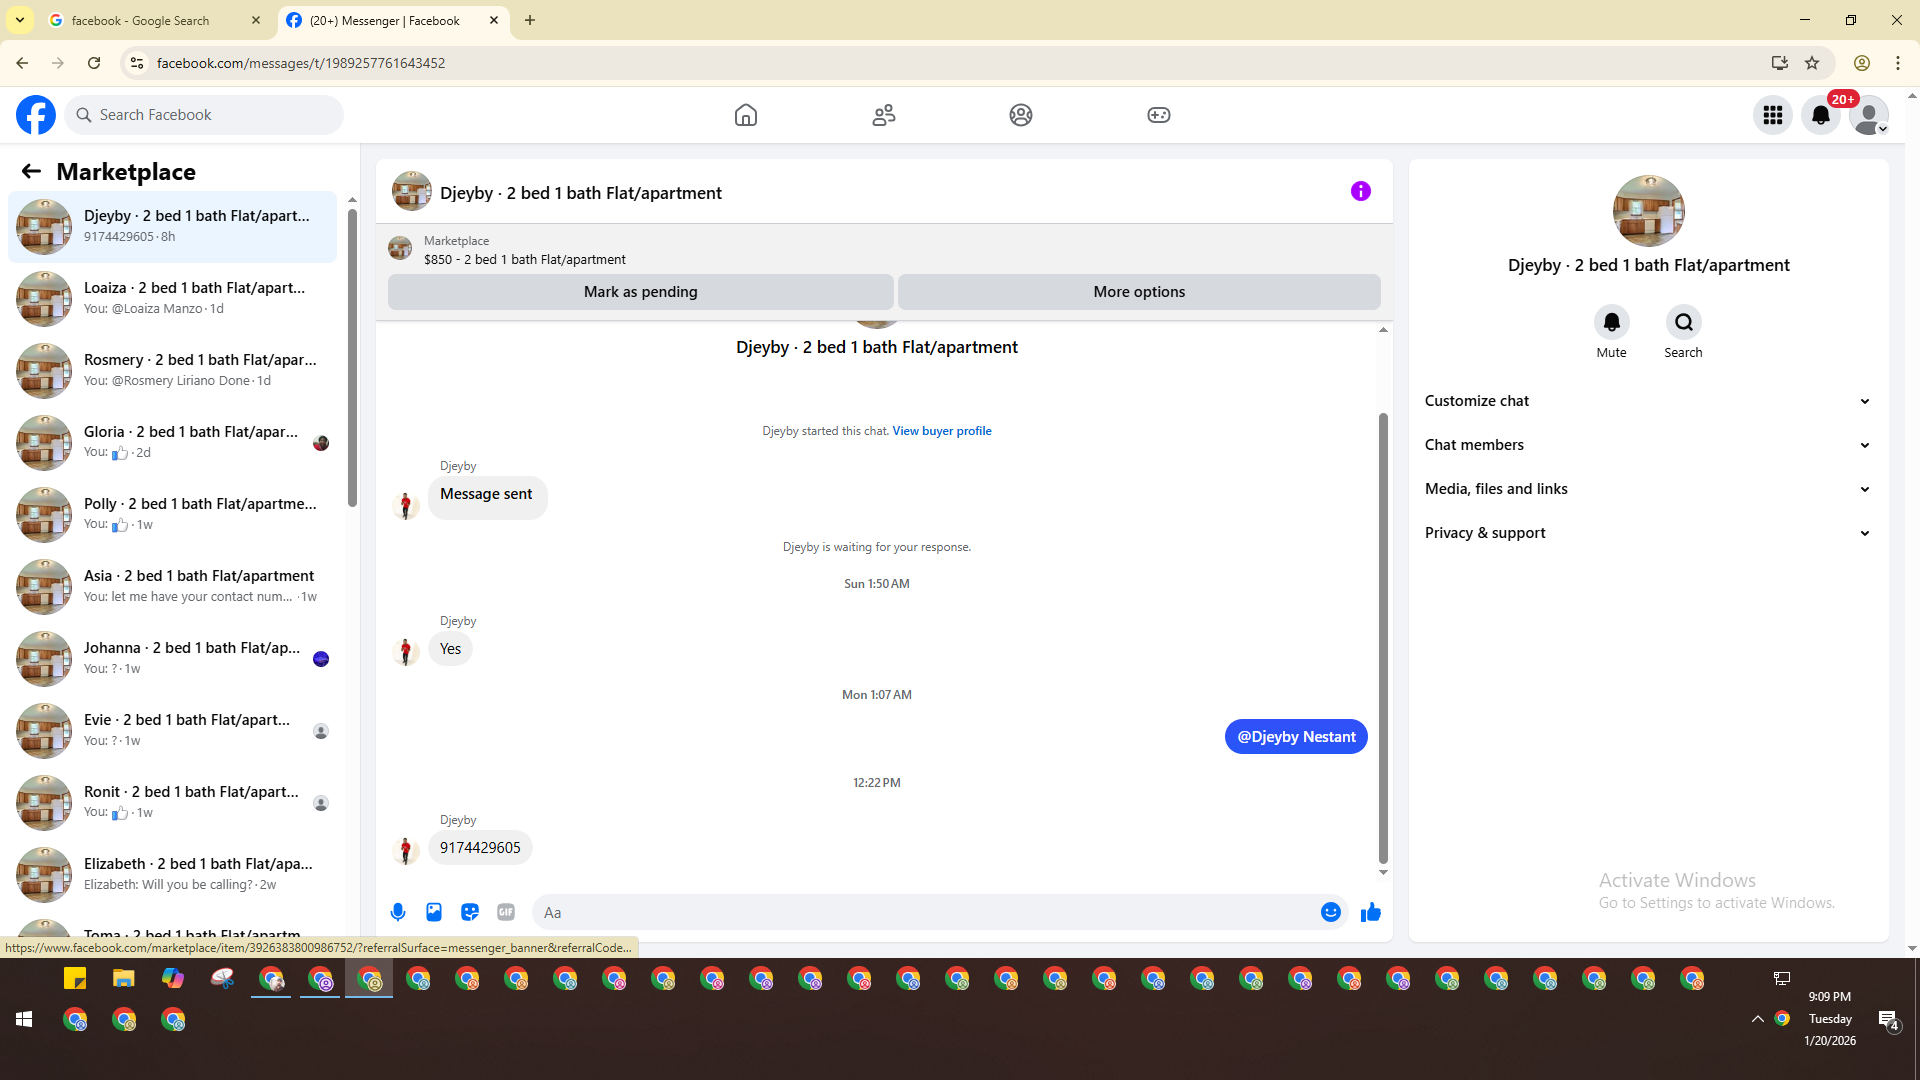Expand the Chat members section
The image size is (1920, 1080).
(1648, 445)
